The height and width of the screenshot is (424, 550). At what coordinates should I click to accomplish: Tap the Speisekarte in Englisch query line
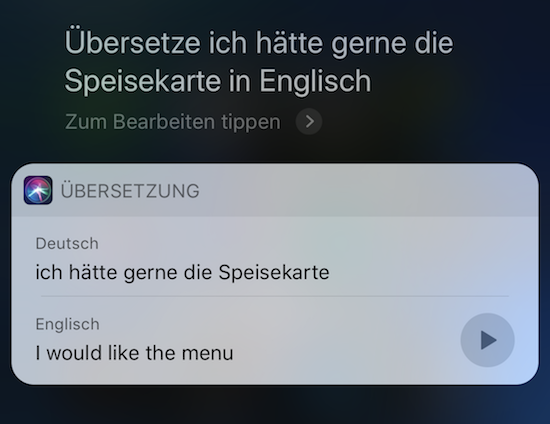217,82
